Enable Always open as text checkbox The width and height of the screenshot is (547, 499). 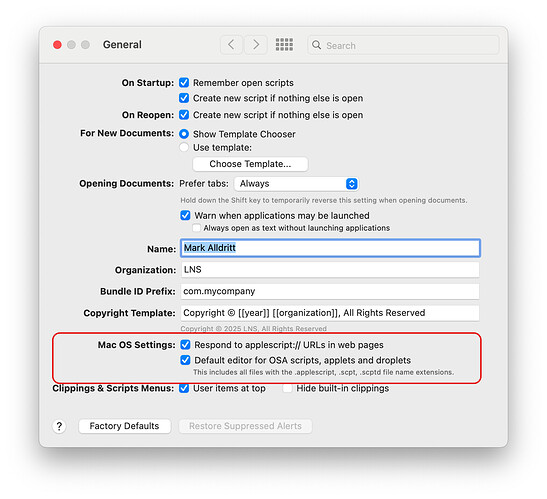pyautogui.click(x=197, y=228)
